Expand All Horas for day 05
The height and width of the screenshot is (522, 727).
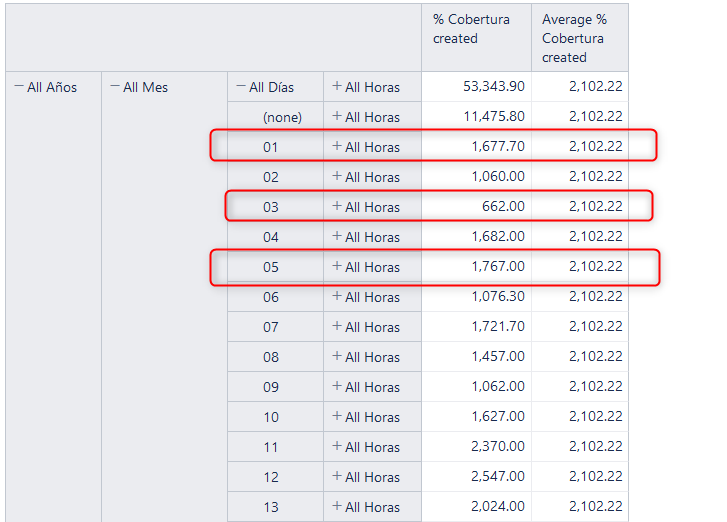(337, 266)
